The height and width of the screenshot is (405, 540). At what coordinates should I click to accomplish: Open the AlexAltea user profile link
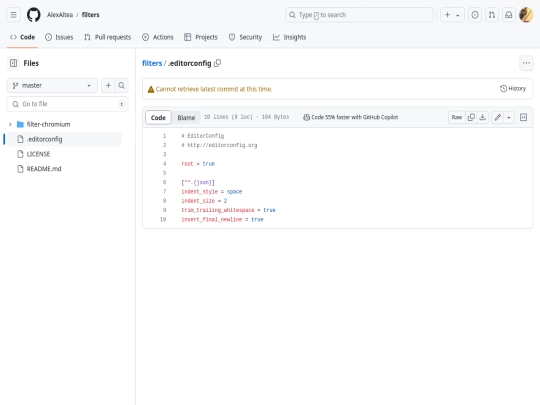point(60,15)
